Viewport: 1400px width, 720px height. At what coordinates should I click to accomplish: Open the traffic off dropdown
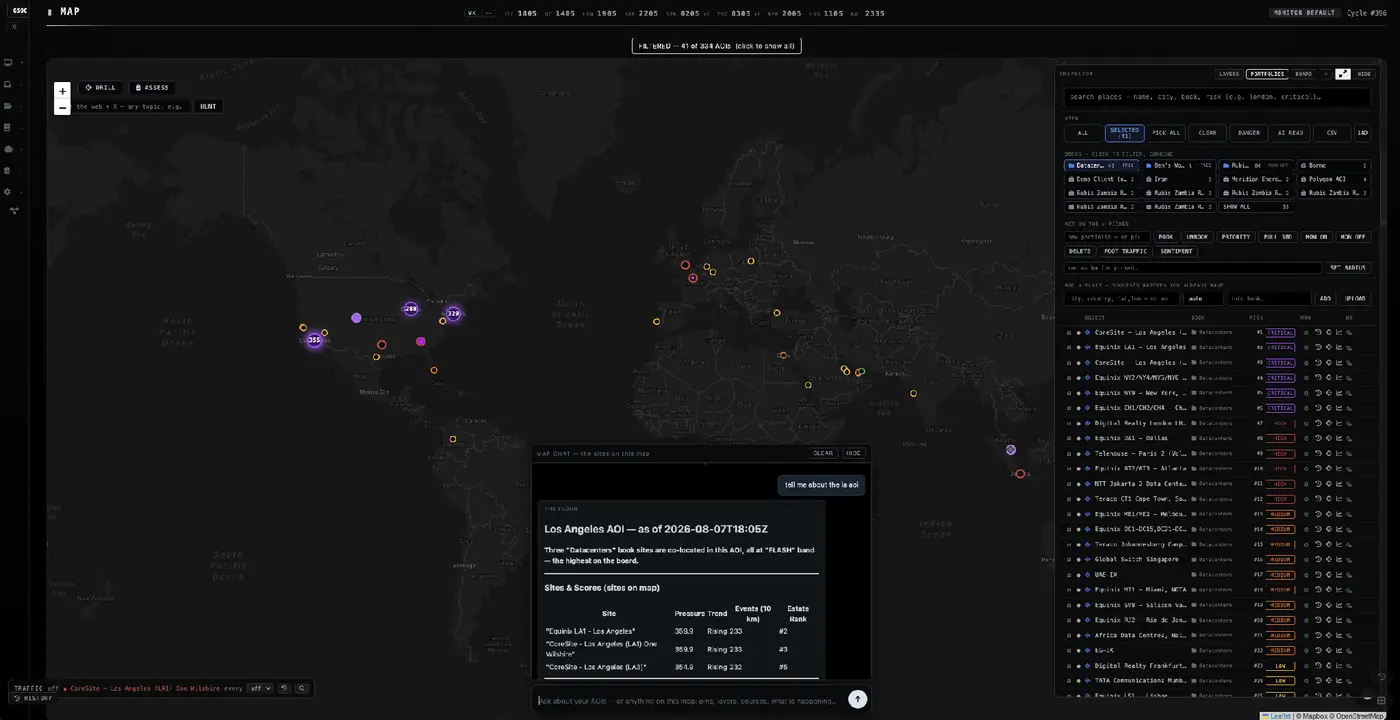[261, 688]
